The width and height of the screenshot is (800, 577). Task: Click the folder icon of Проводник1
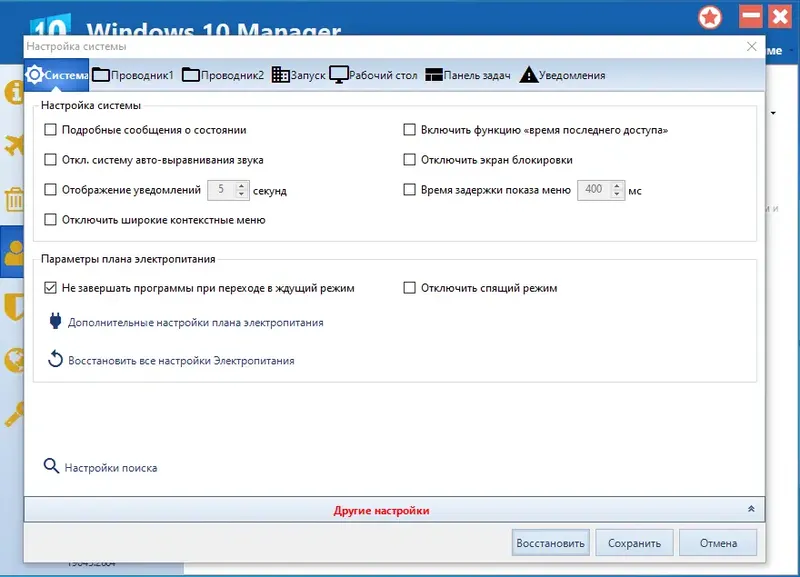pos(101,74)
